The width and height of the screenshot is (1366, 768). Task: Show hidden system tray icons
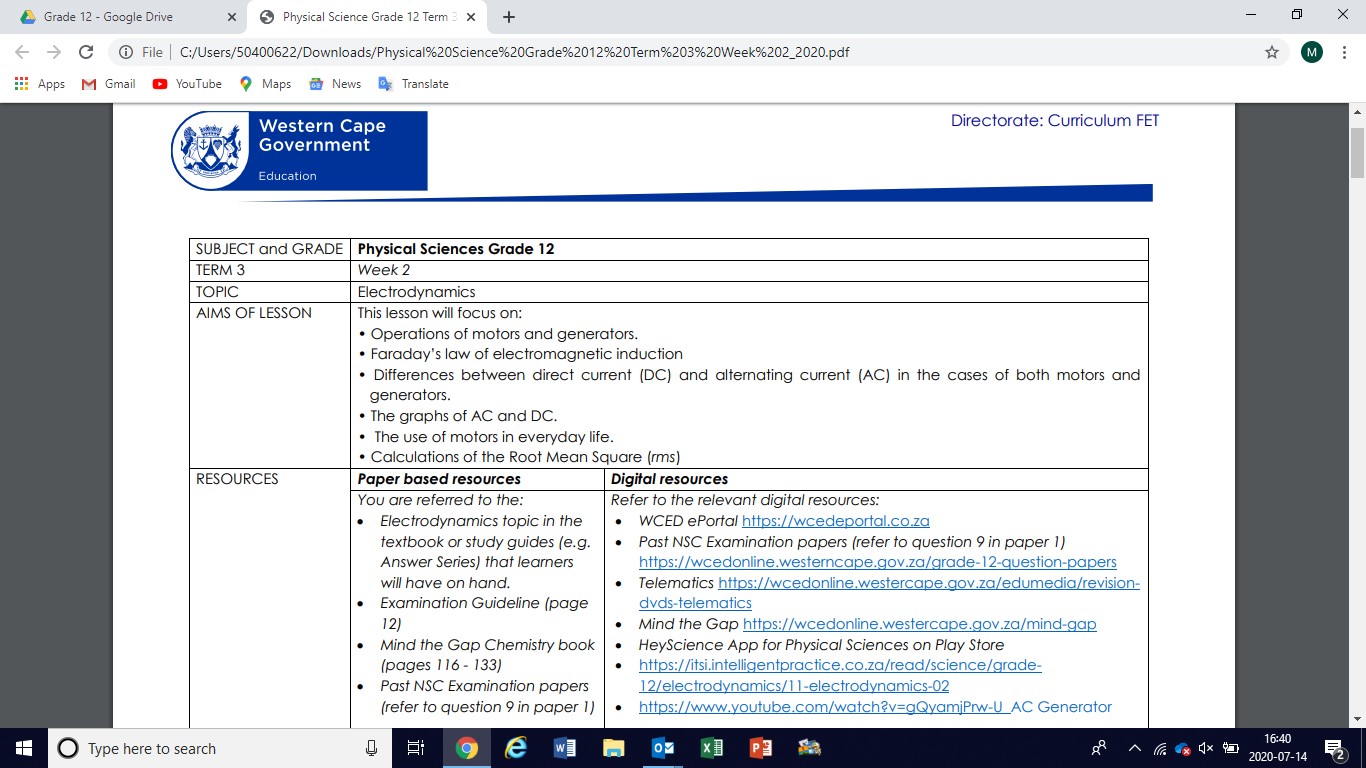point(1134,748)
